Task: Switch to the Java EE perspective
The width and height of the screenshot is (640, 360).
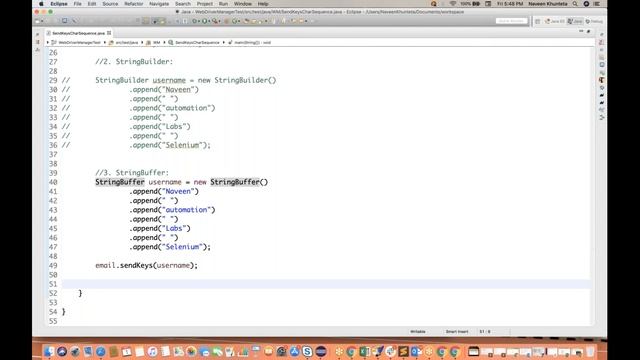Action: 555,21
